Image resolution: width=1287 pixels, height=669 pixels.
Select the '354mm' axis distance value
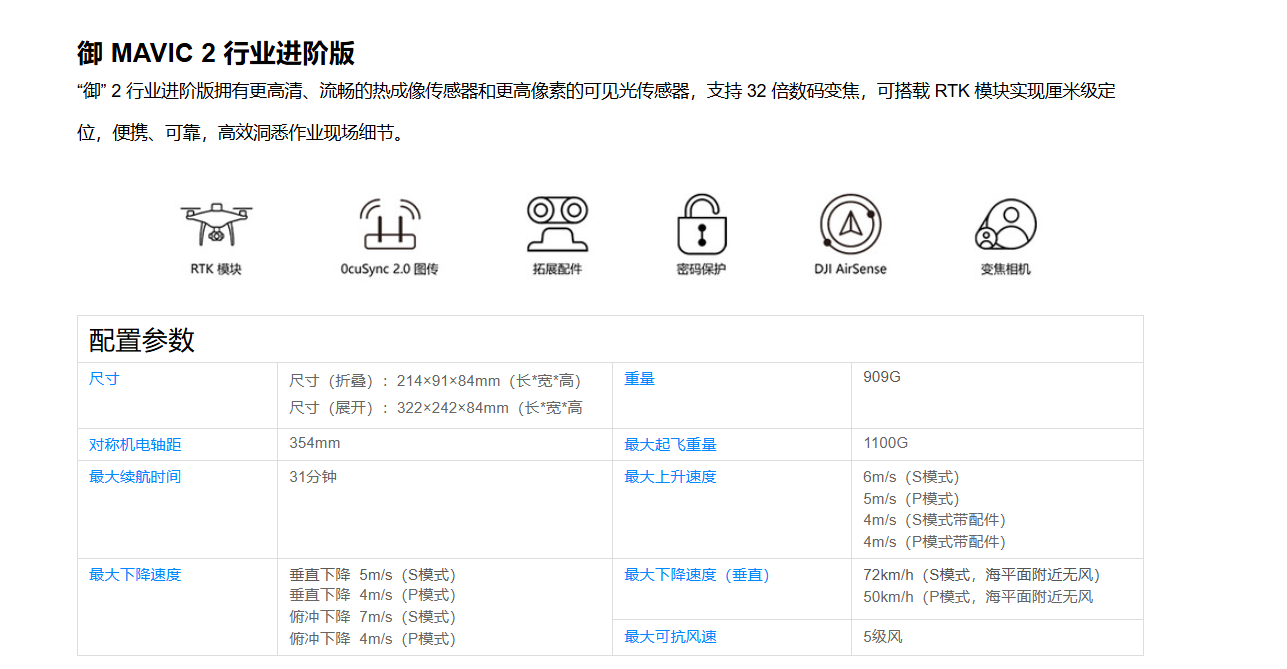click(x=315, y=443)
